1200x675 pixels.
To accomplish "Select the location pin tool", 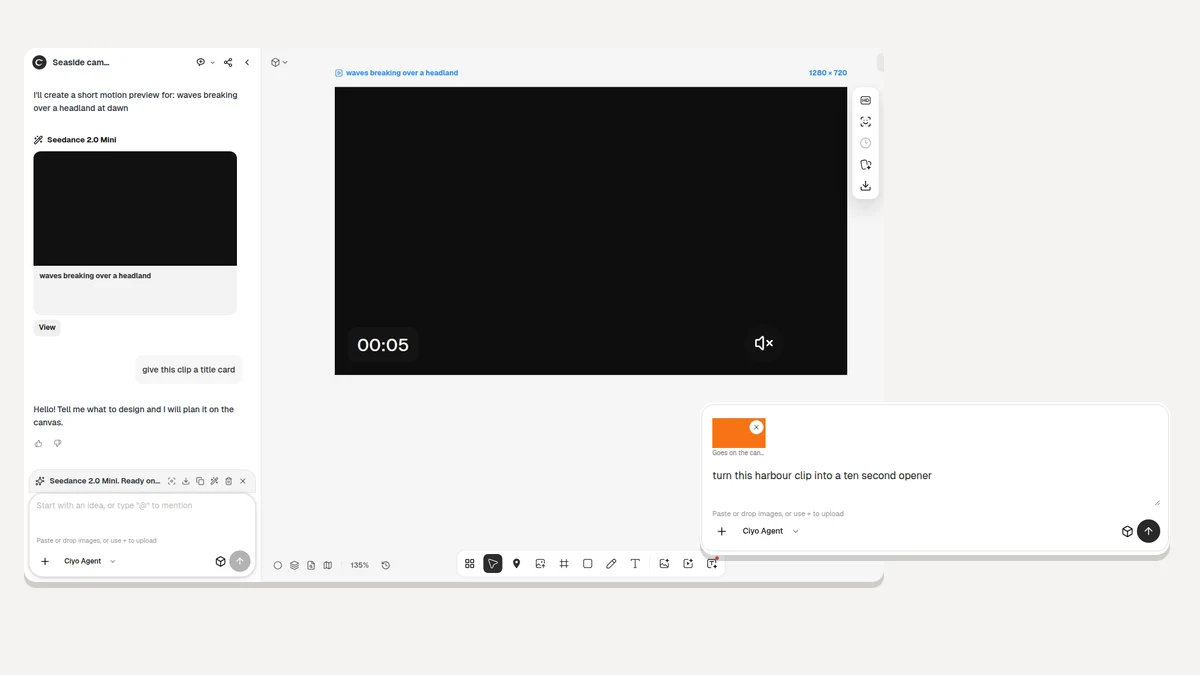I will [x=517, y=564].
